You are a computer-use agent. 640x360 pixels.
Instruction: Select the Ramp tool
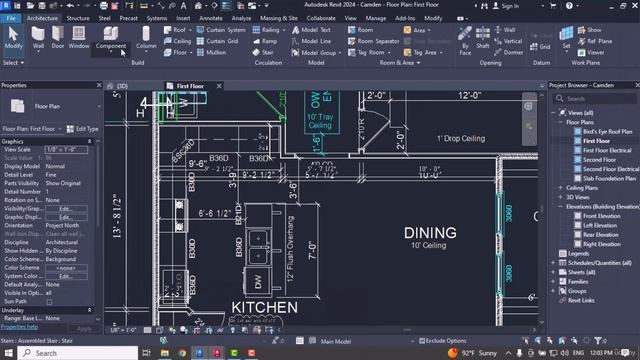[264, 41]
